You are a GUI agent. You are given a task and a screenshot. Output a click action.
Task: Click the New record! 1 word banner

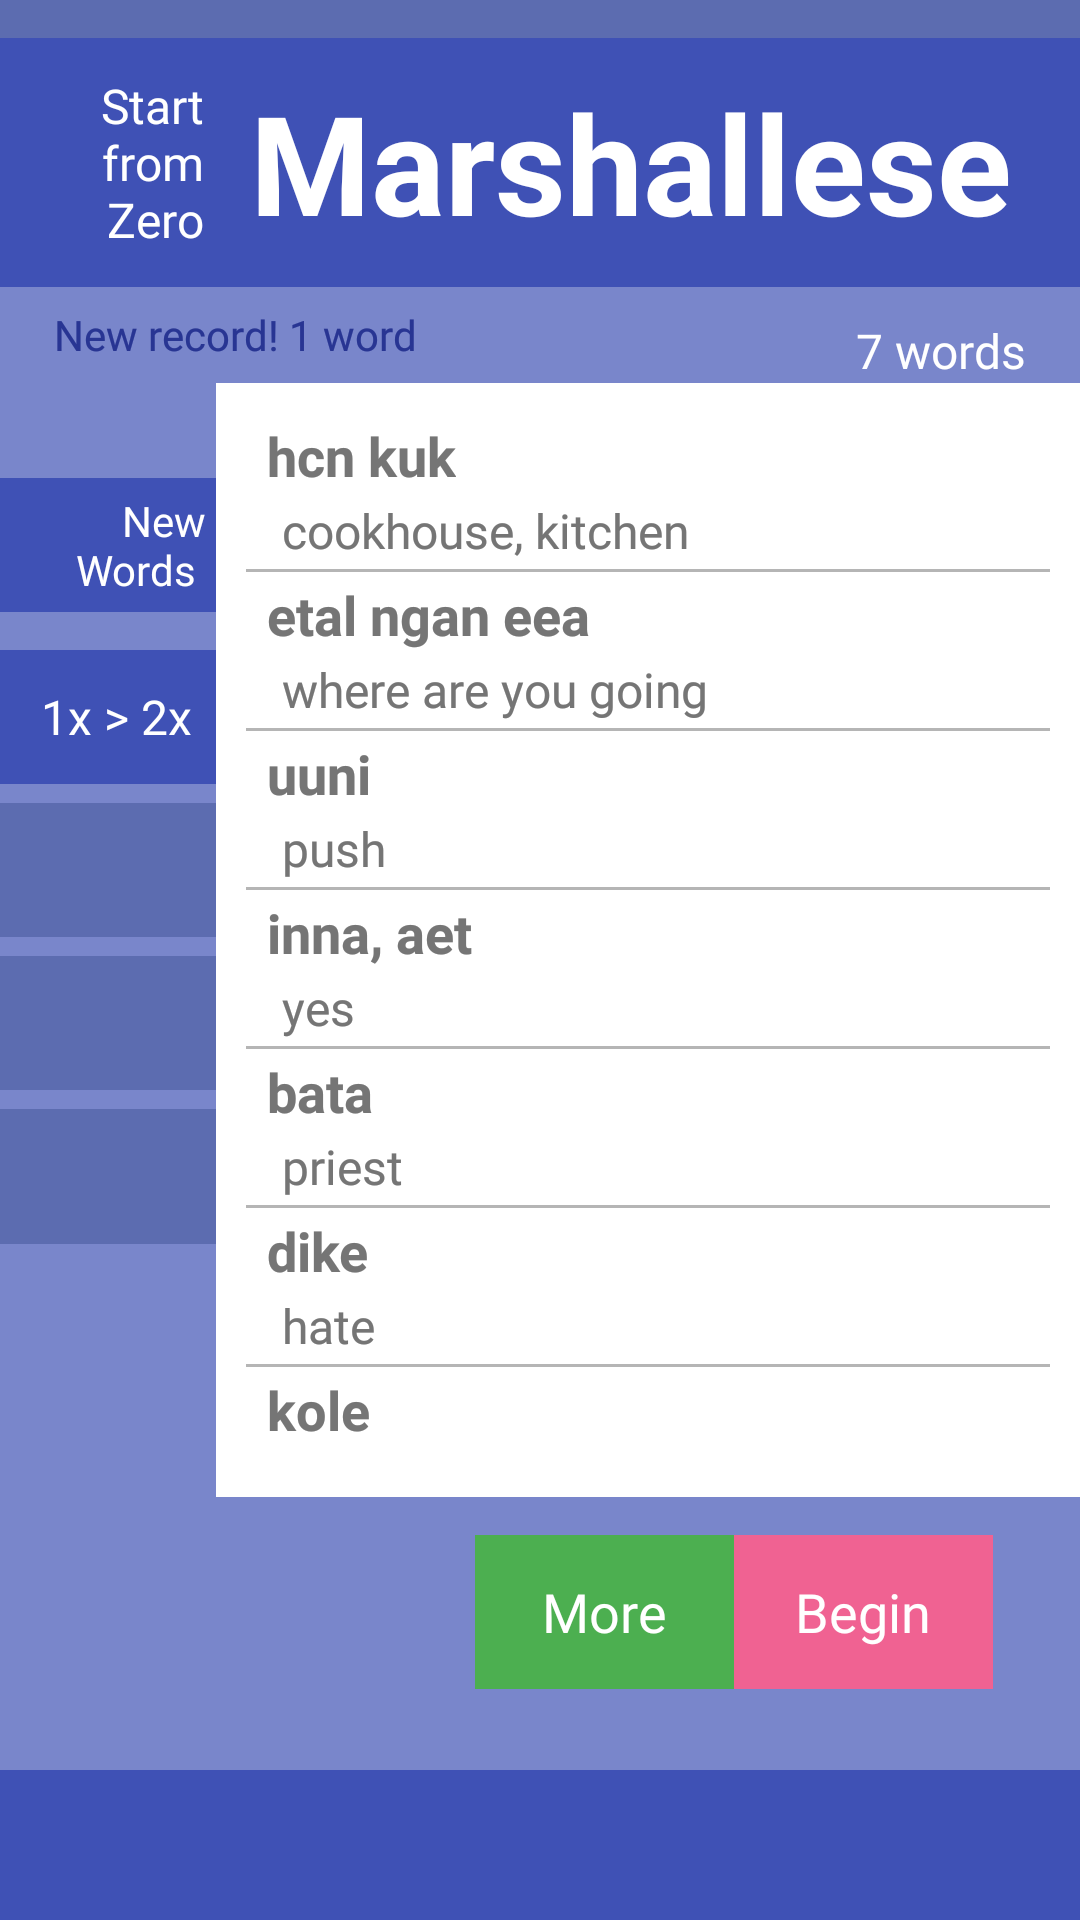click(x=234, y=336)
